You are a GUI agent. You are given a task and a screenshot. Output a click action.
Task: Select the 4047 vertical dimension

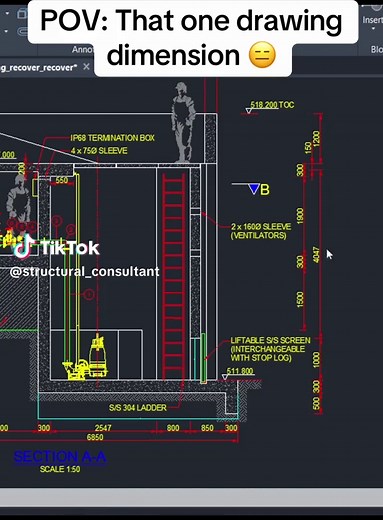(x=317, y=255)
